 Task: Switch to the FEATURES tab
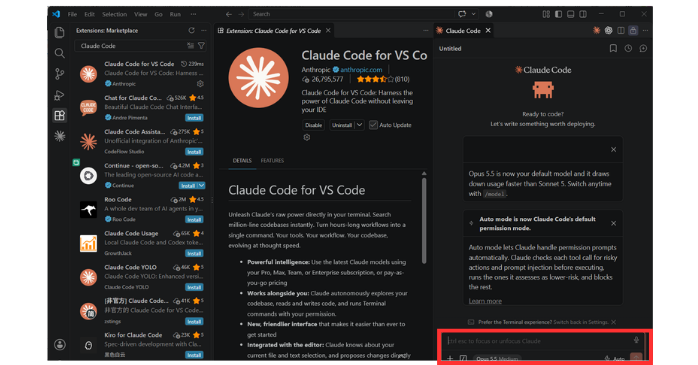(x=272, y=161)
